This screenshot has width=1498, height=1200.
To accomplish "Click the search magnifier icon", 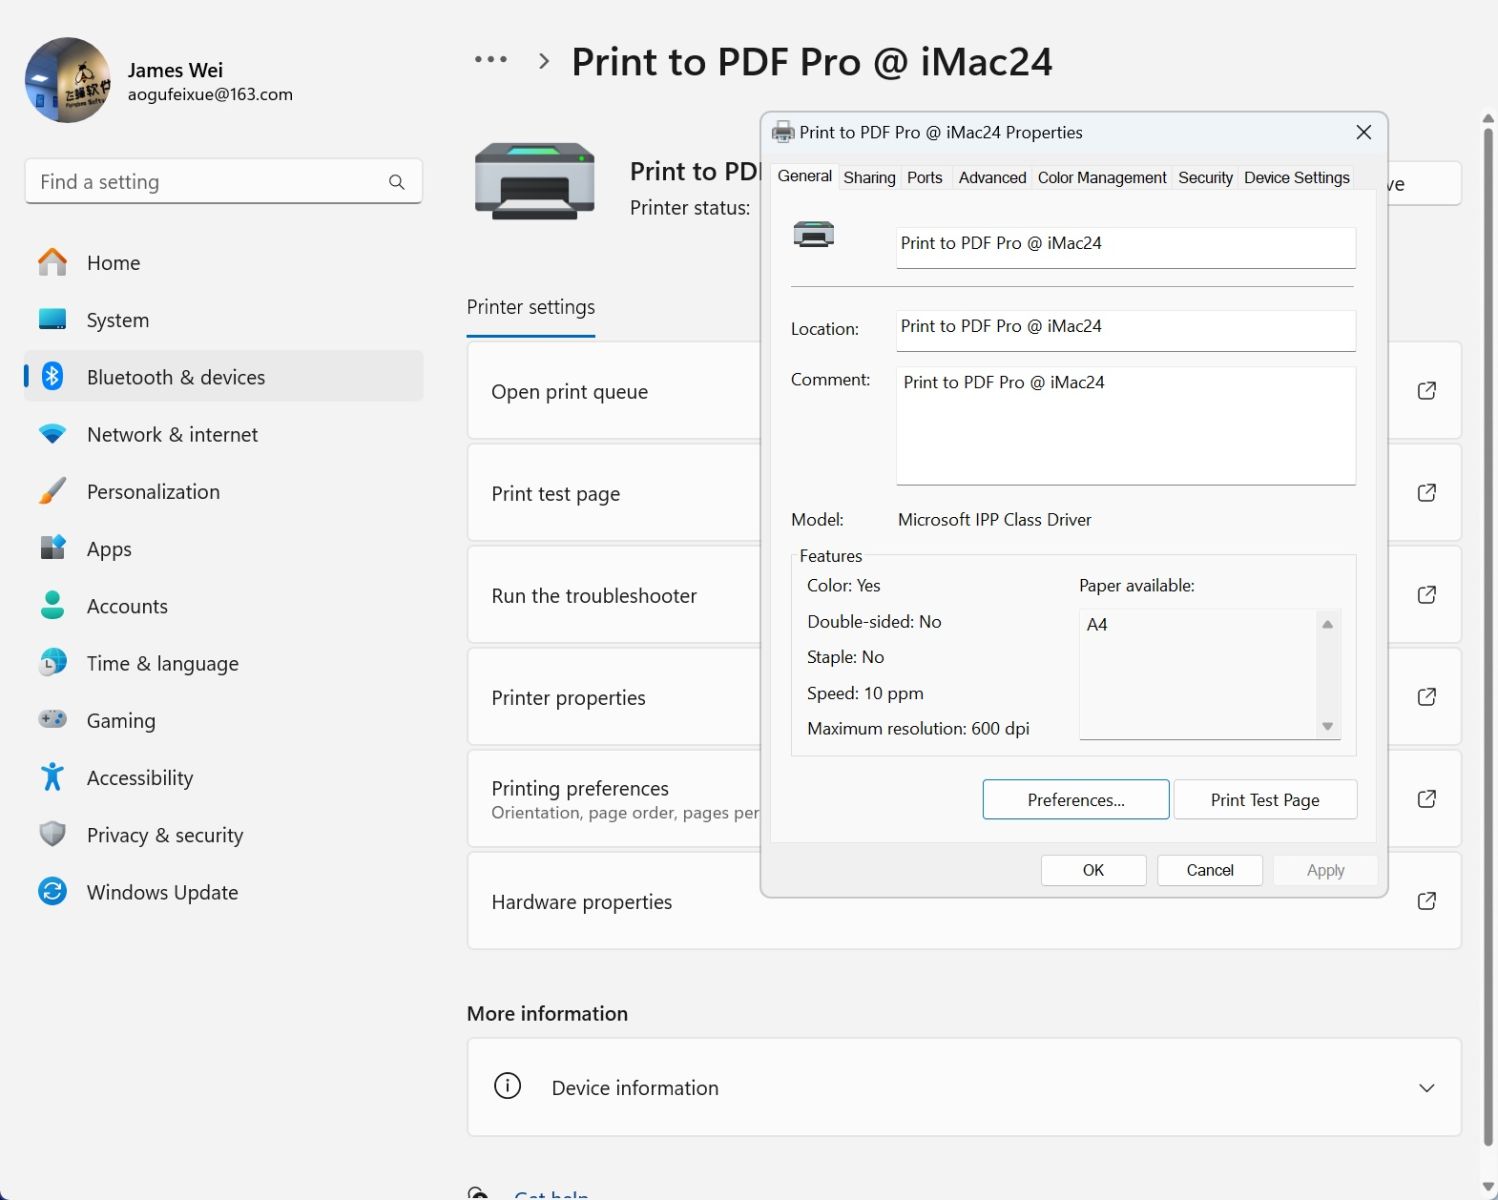I will point(397,182).
